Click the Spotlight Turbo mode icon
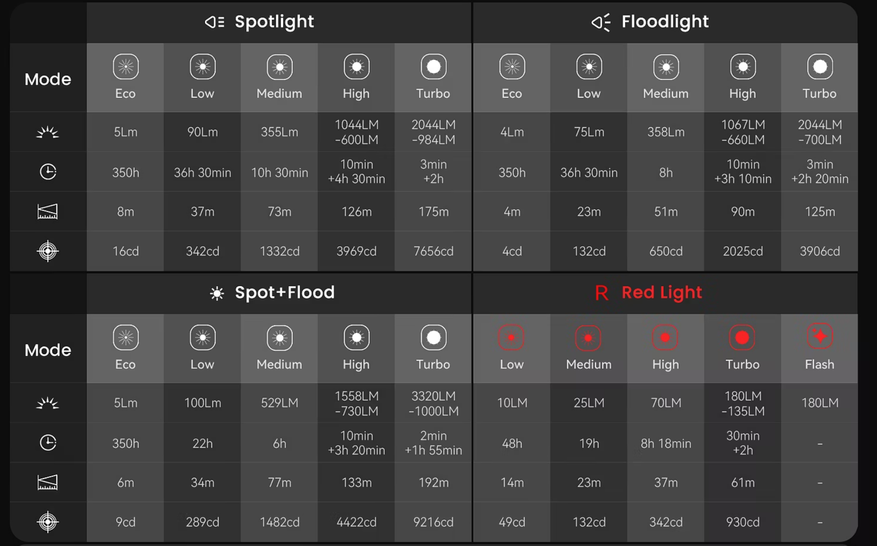 click(x=433, y=67)
